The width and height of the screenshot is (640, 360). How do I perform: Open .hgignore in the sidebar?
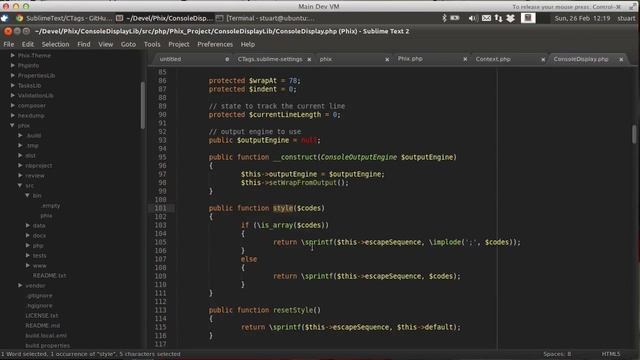(39, 305)
